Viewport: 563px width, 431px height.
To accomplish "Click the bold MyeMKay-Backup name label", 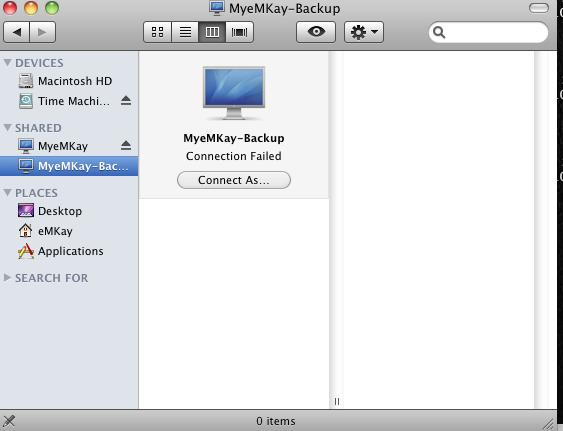I will pyautogui.click(x=234, y=138).
